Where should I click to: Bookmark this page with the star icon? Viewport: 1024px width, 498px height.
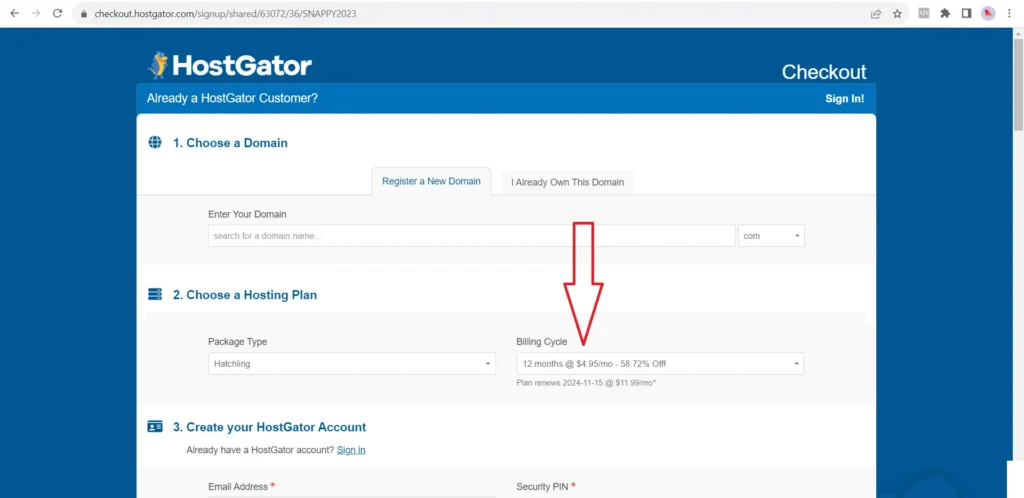click(897, 14)
